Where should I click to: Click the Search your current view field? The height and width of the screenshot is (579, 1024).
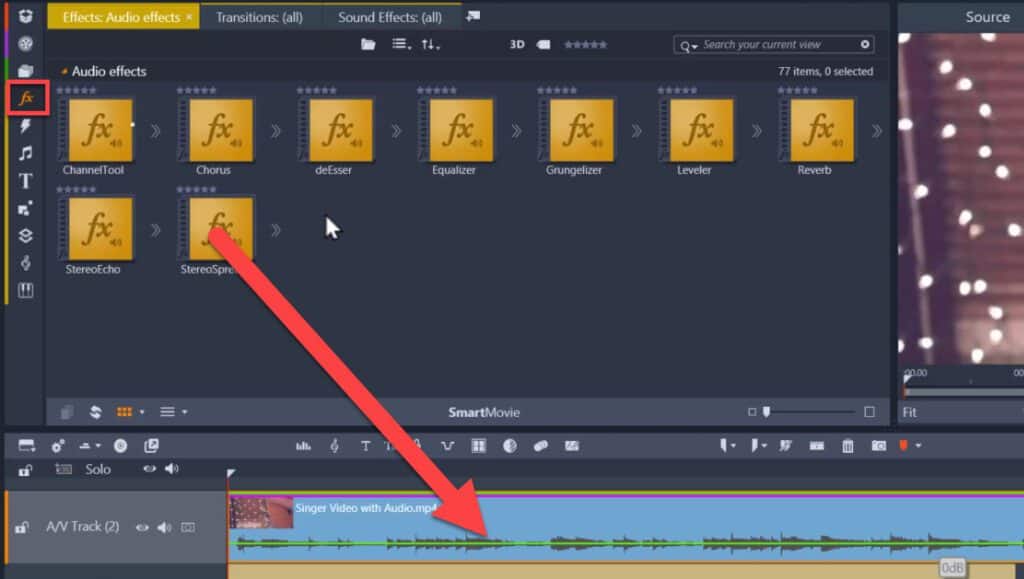click(x=770, y=44)
